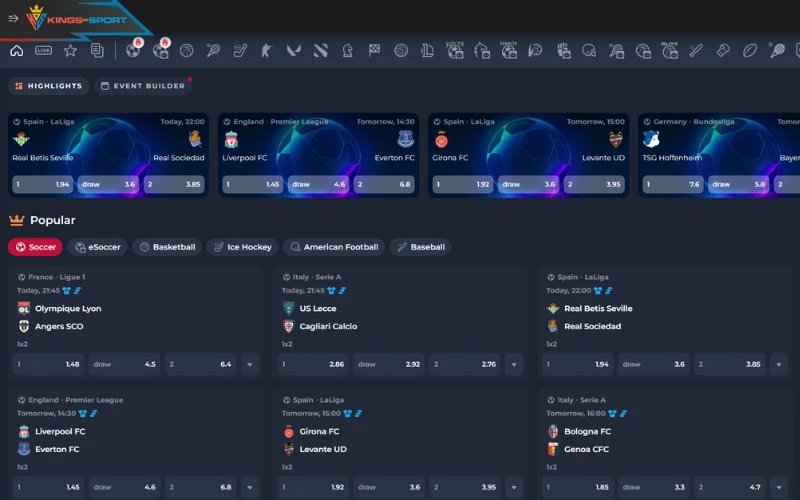Select the Ice Hockey filter under Popular
This screenshot has height=500, width=800.
242,247
